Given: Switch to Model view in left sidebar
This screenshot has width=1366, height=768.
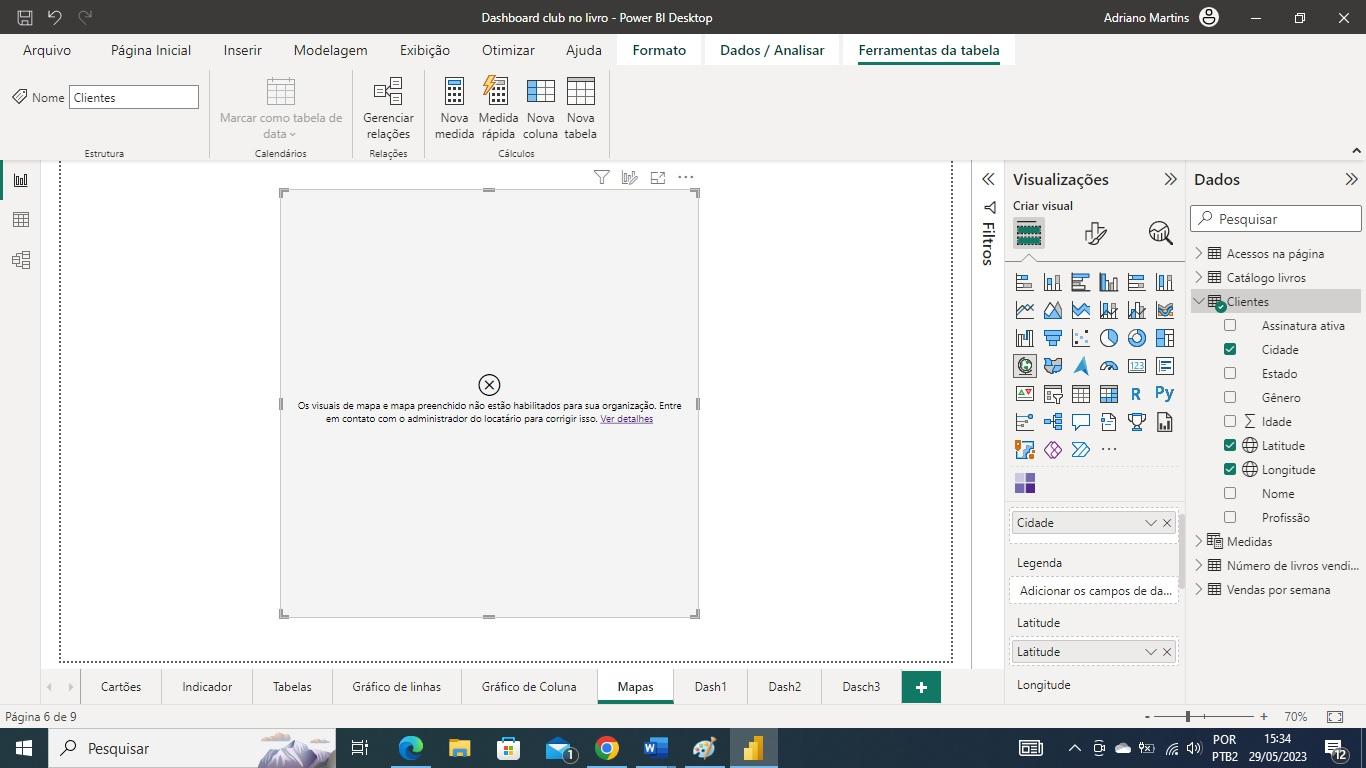Looking at the screenshot, I should [x=20, y=260].
